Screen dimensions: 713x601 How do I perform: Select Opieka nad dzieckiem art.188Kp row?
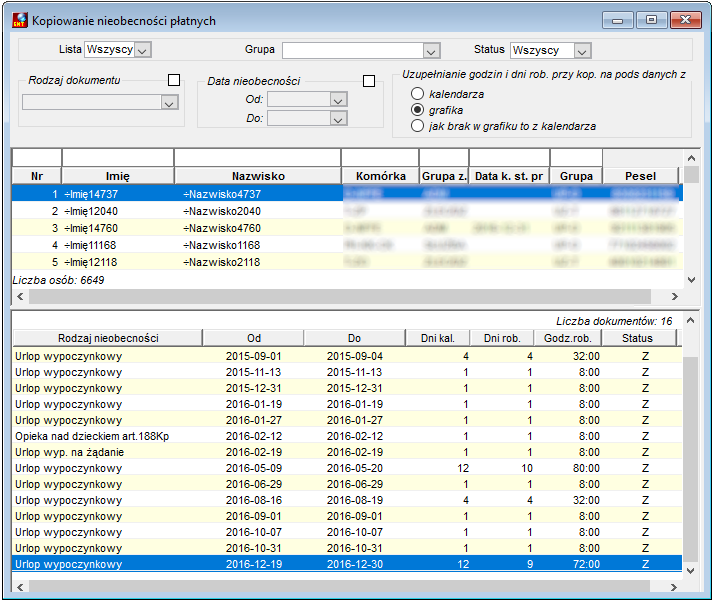pyautogui.click(x=347, y=436)
